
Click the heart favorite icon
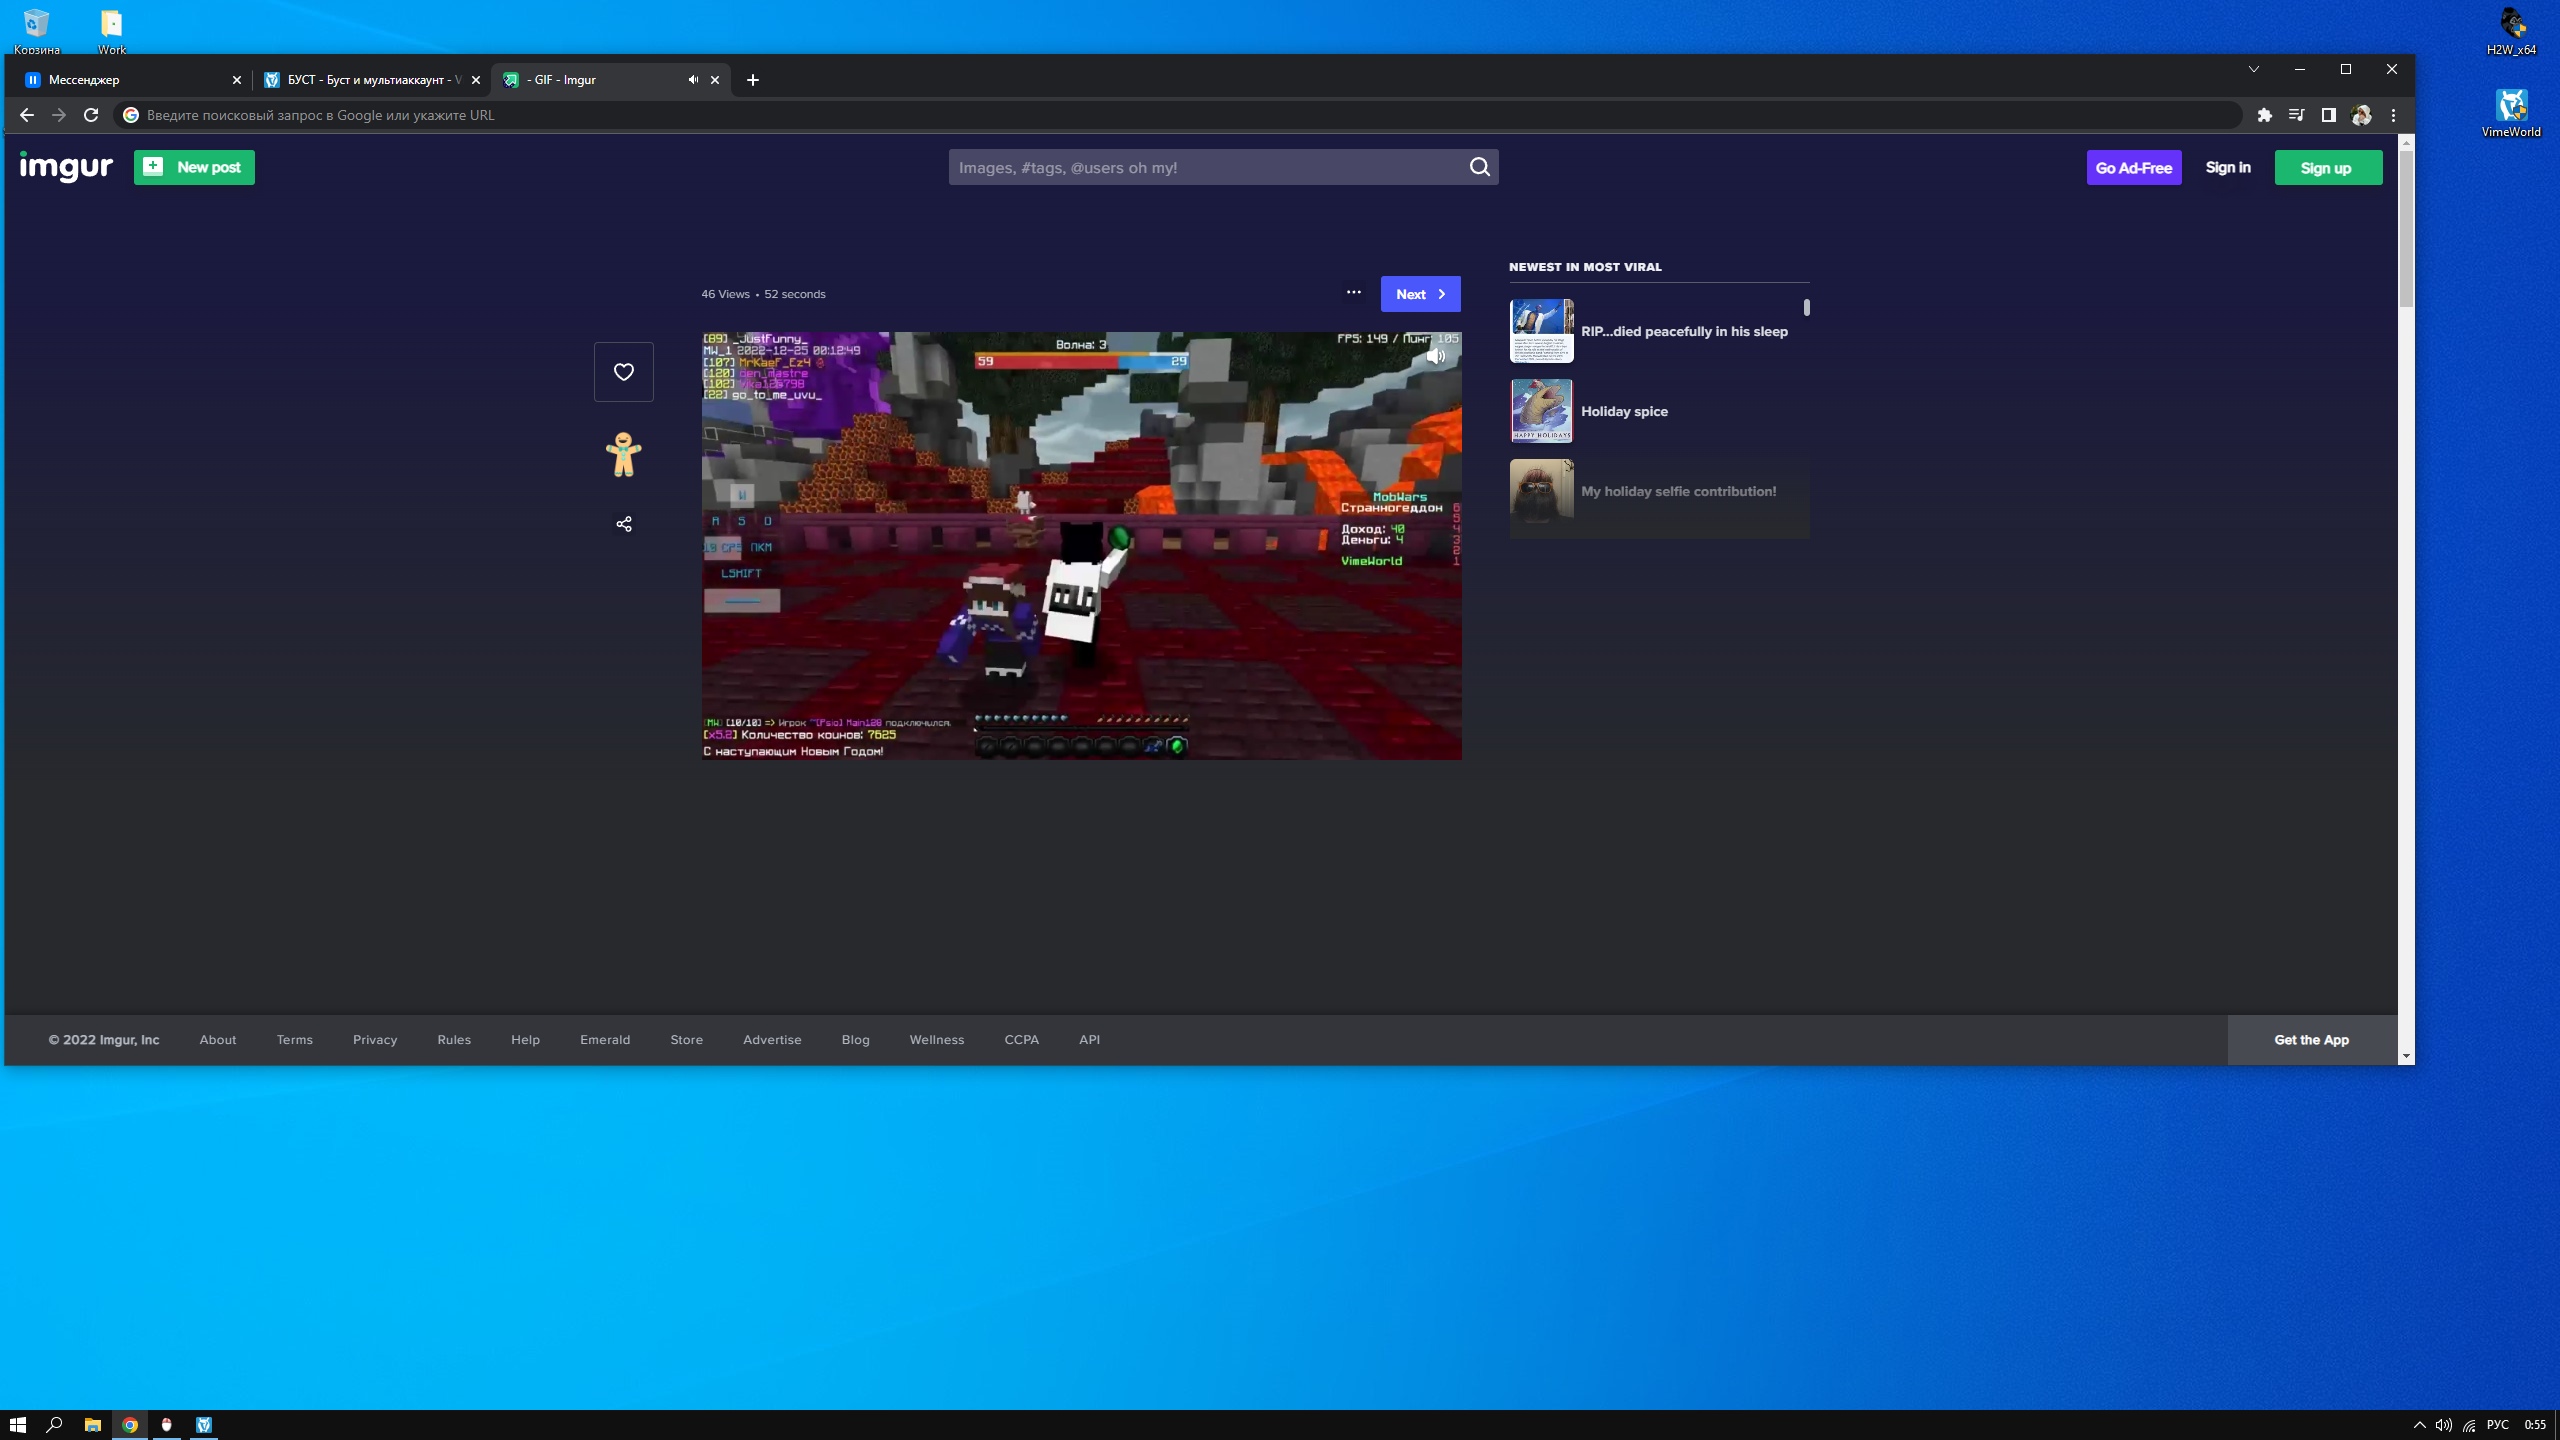[x=623, y=372]
